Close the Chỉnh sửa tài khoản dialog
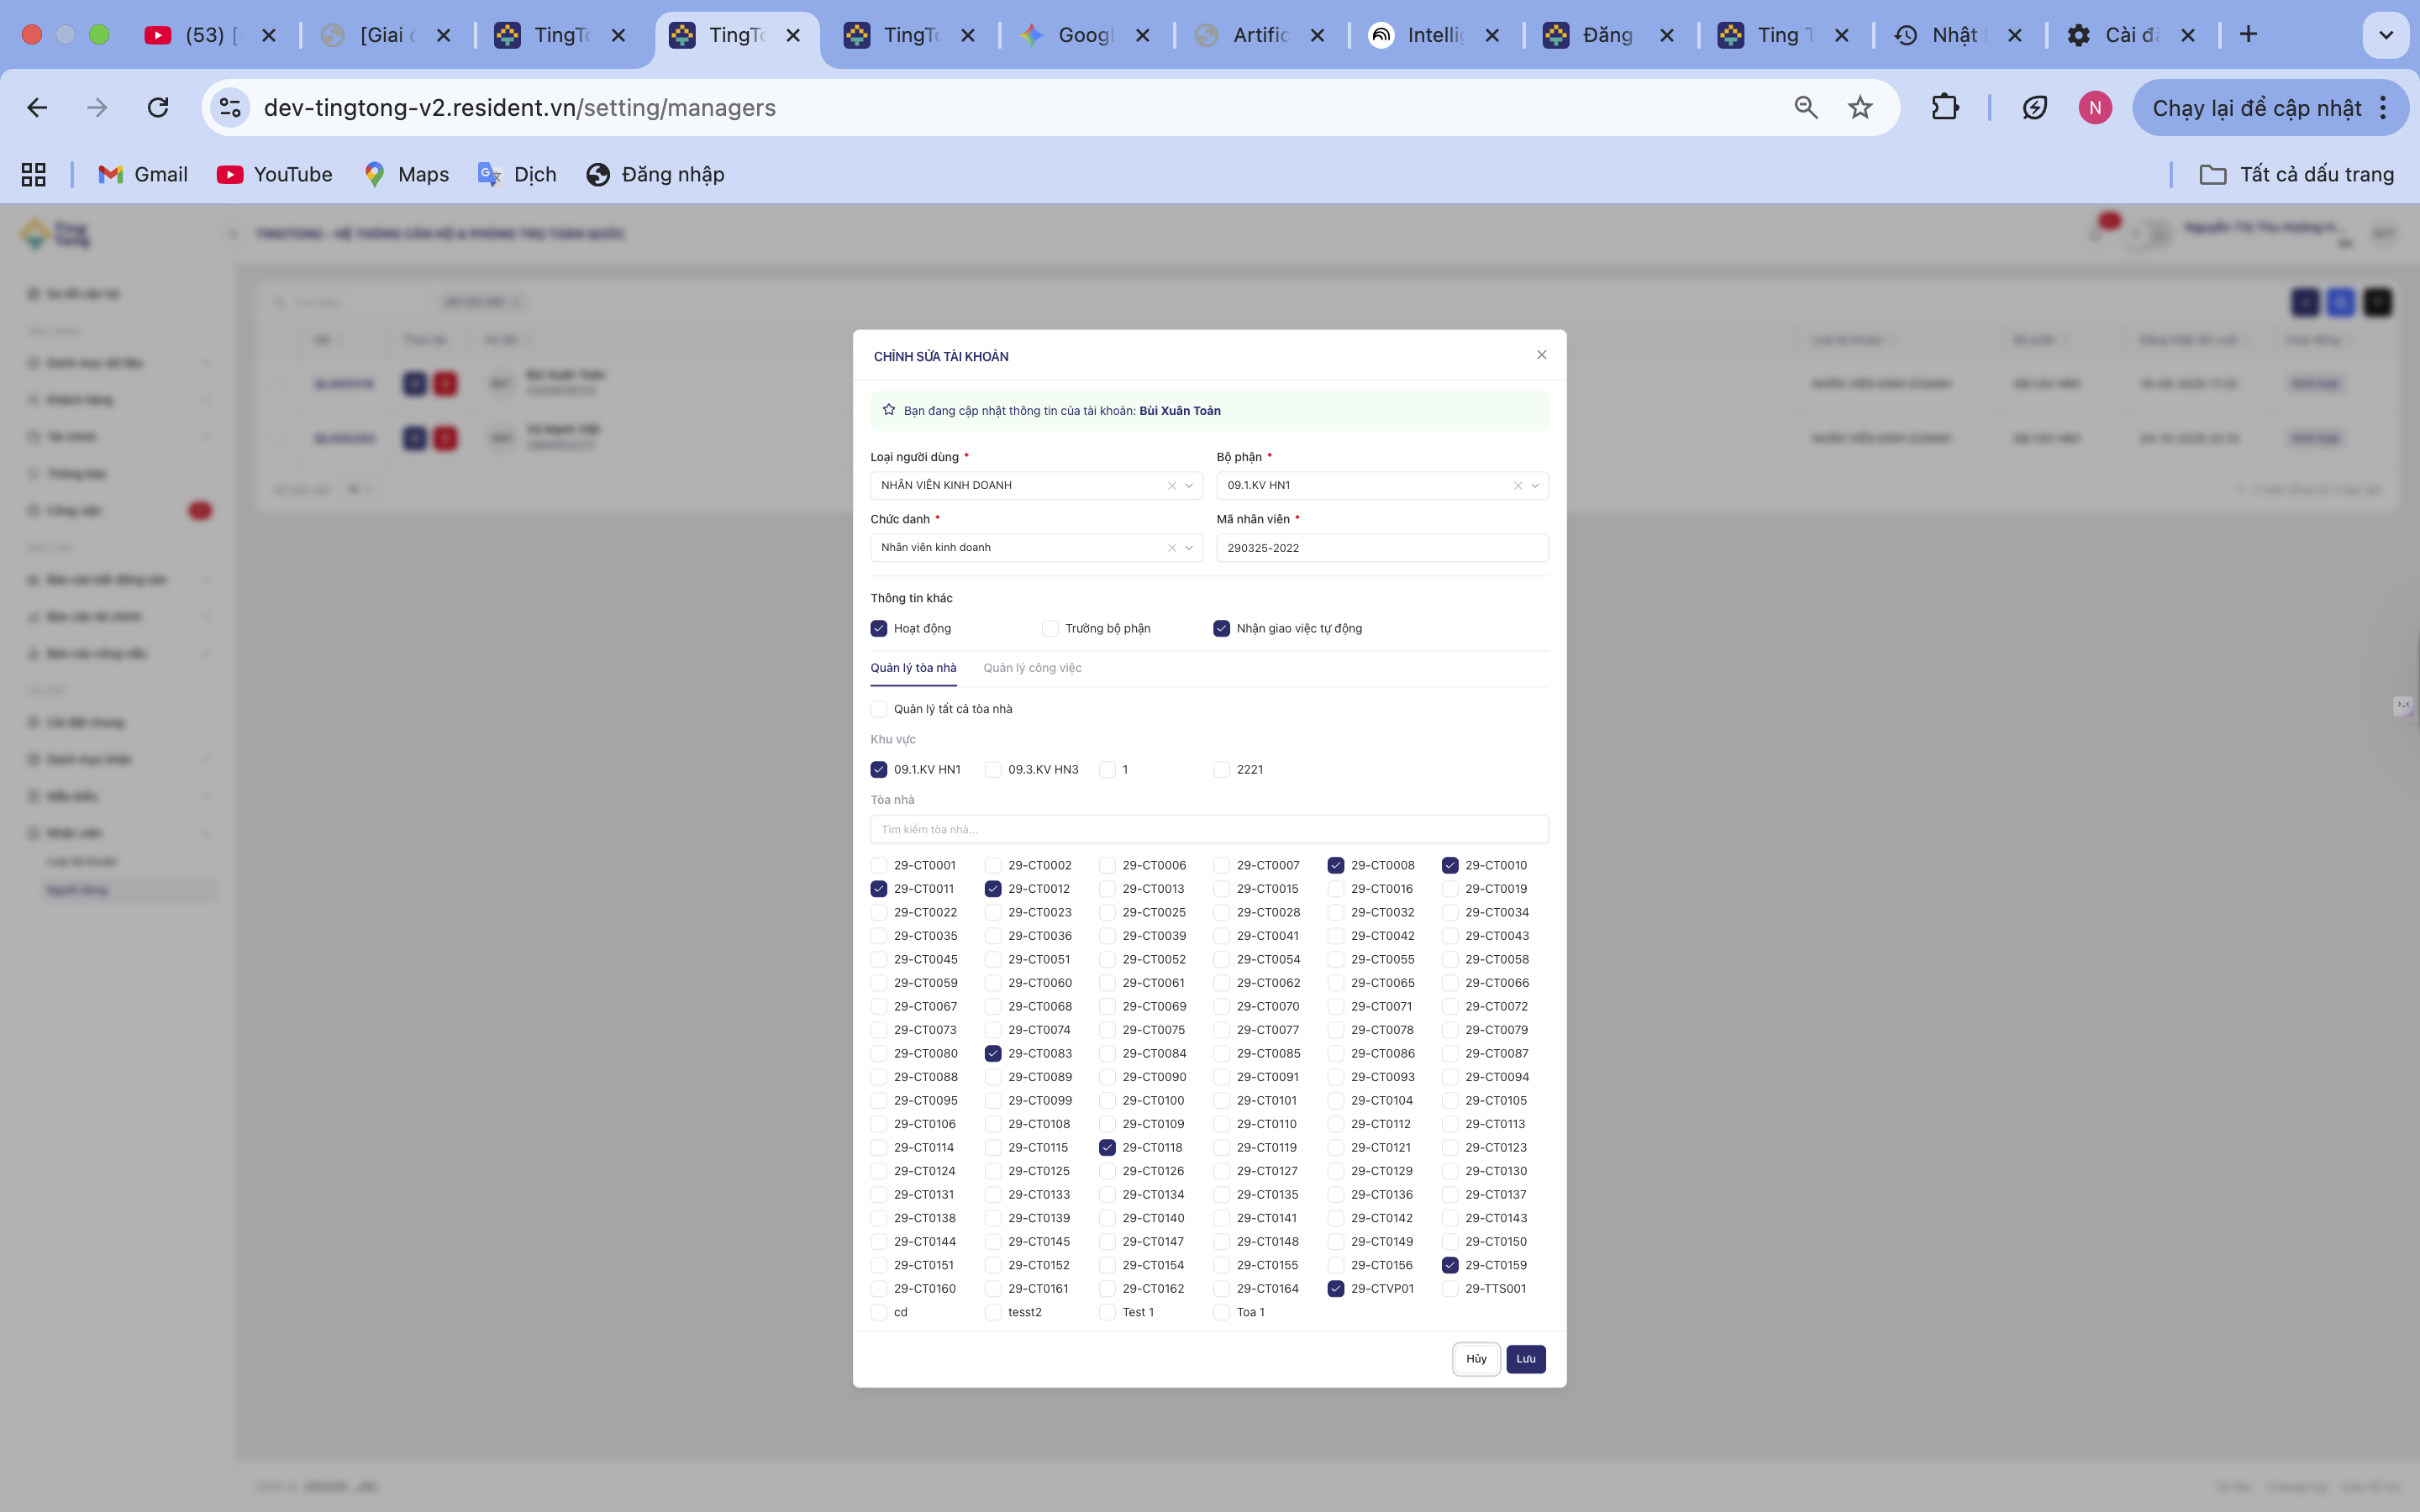The height and width of the screenshot is (1512, 2420). pyautogui.click(x=1541, y=355)
